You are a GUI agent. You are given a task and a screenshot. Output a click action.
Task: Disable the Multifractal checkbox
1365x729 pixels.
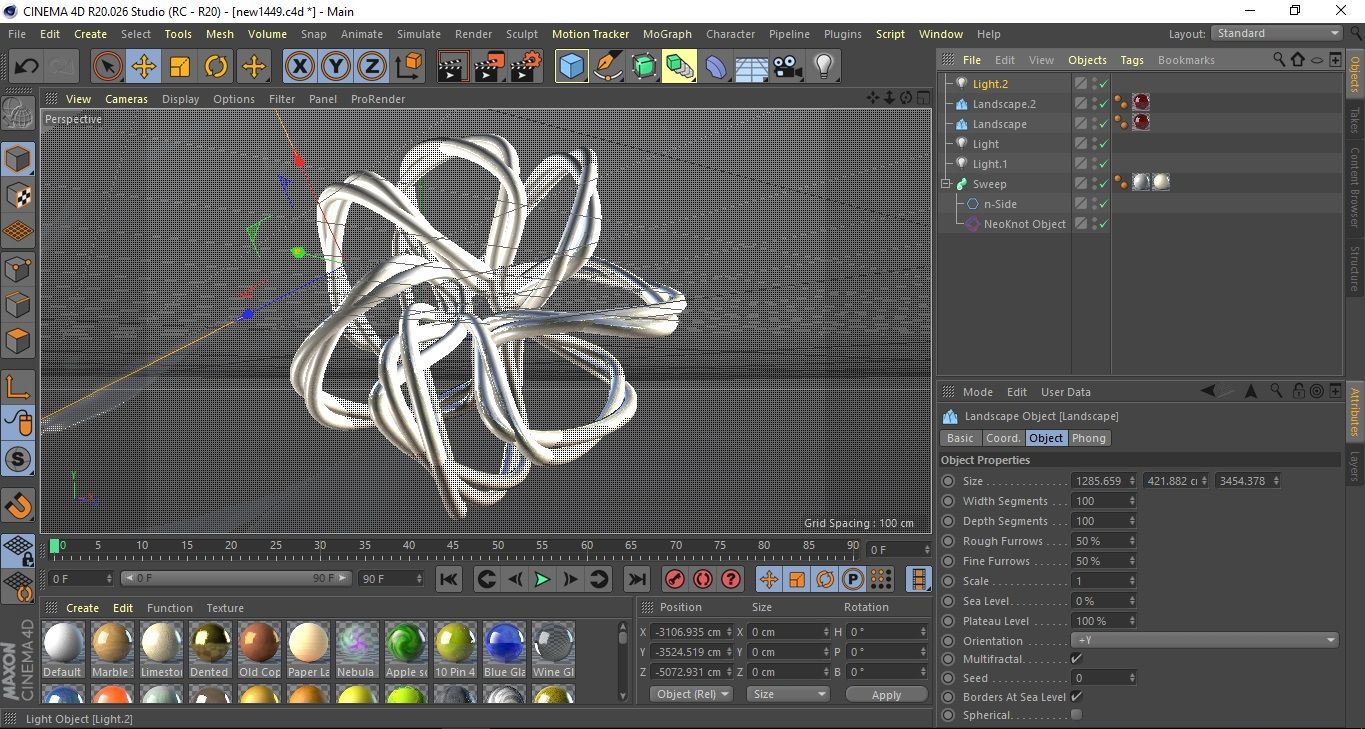tap(1076, 658)
